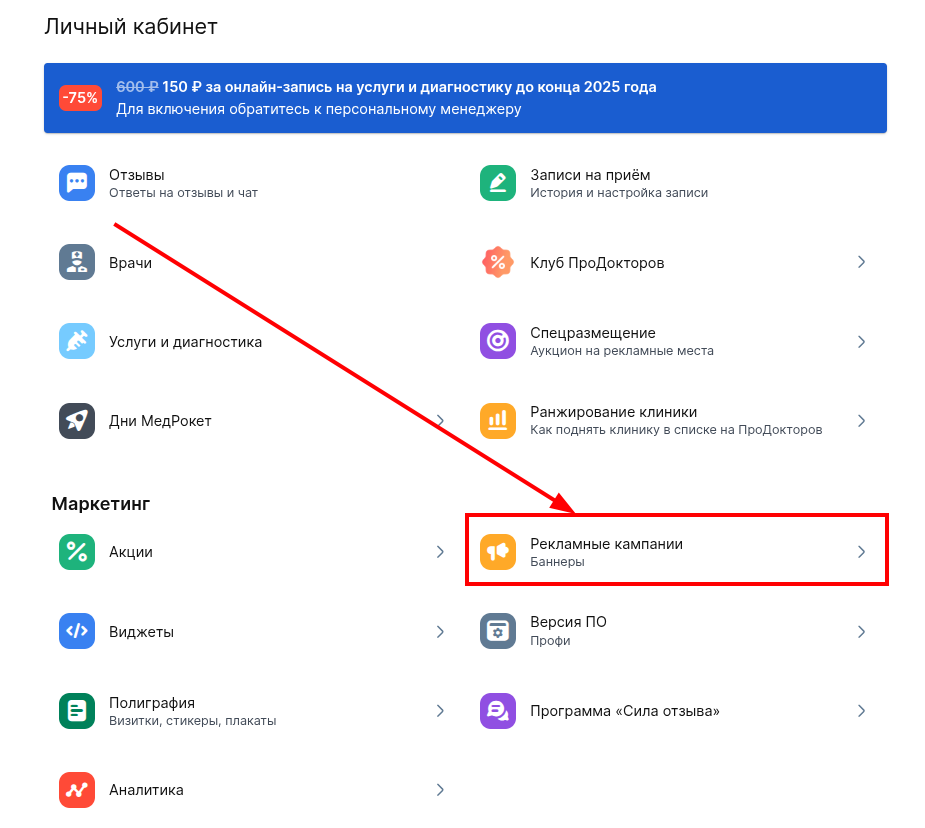This screenshot has width=925, height=828.
Task: Open the Рекламные кампании menu item
Action: (x=606, y=544)
